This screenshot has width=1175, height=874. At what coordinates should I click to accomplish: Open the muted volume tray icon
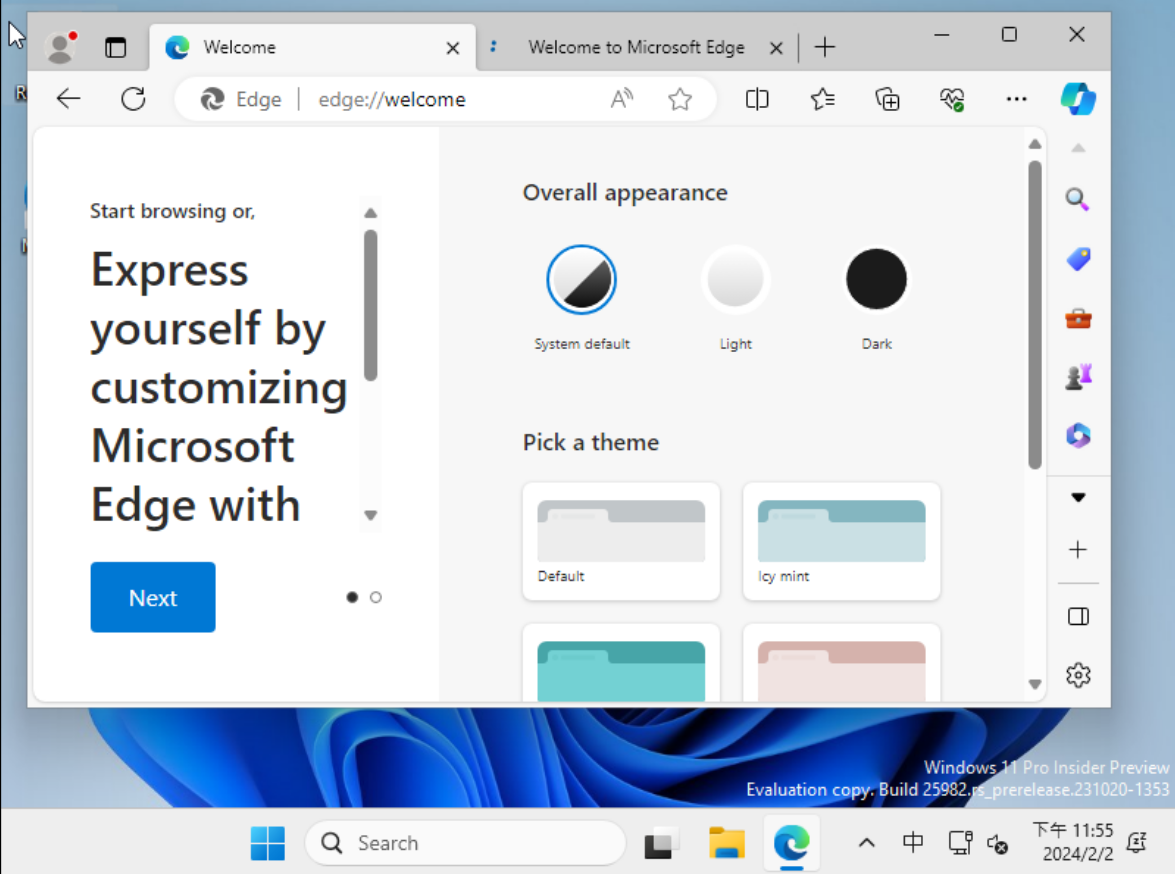pyautogui.click(x=997, y=844)
